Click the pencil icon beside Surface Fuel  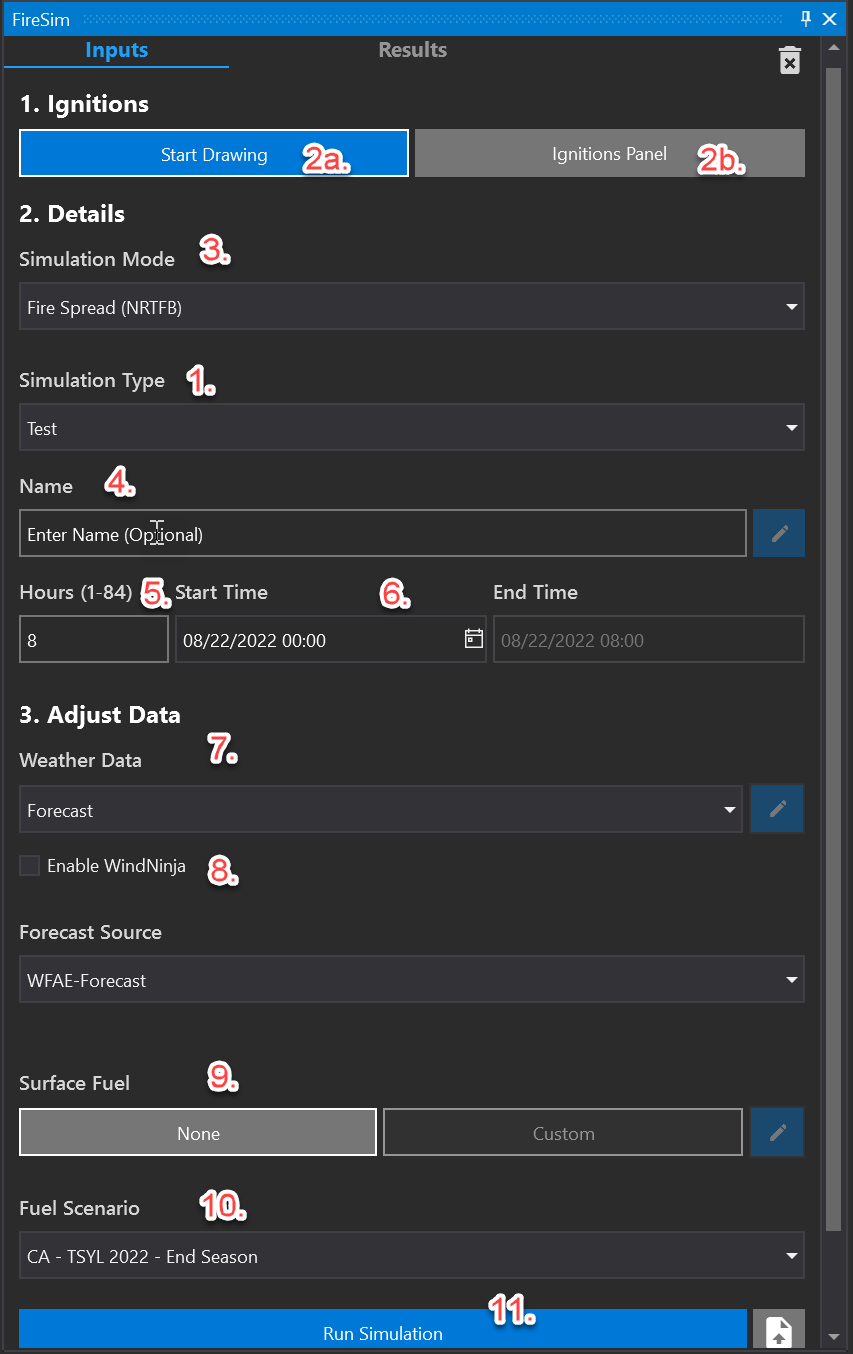(778, 1132)
